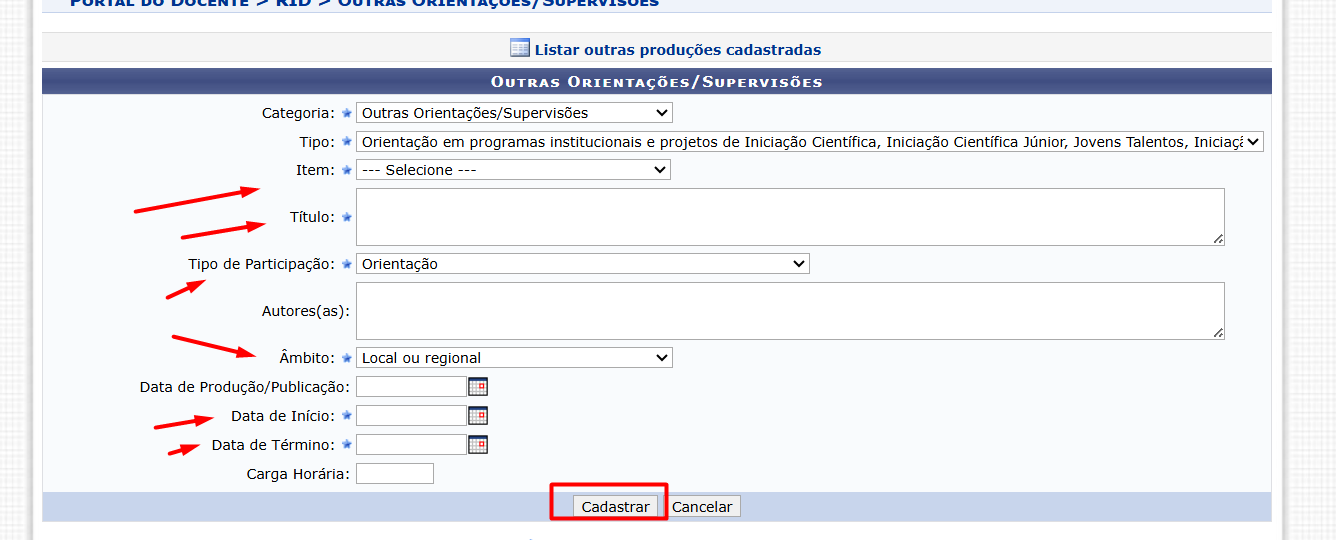
Task: Open calendar picker for Data de Término
Action: (478, 445)
